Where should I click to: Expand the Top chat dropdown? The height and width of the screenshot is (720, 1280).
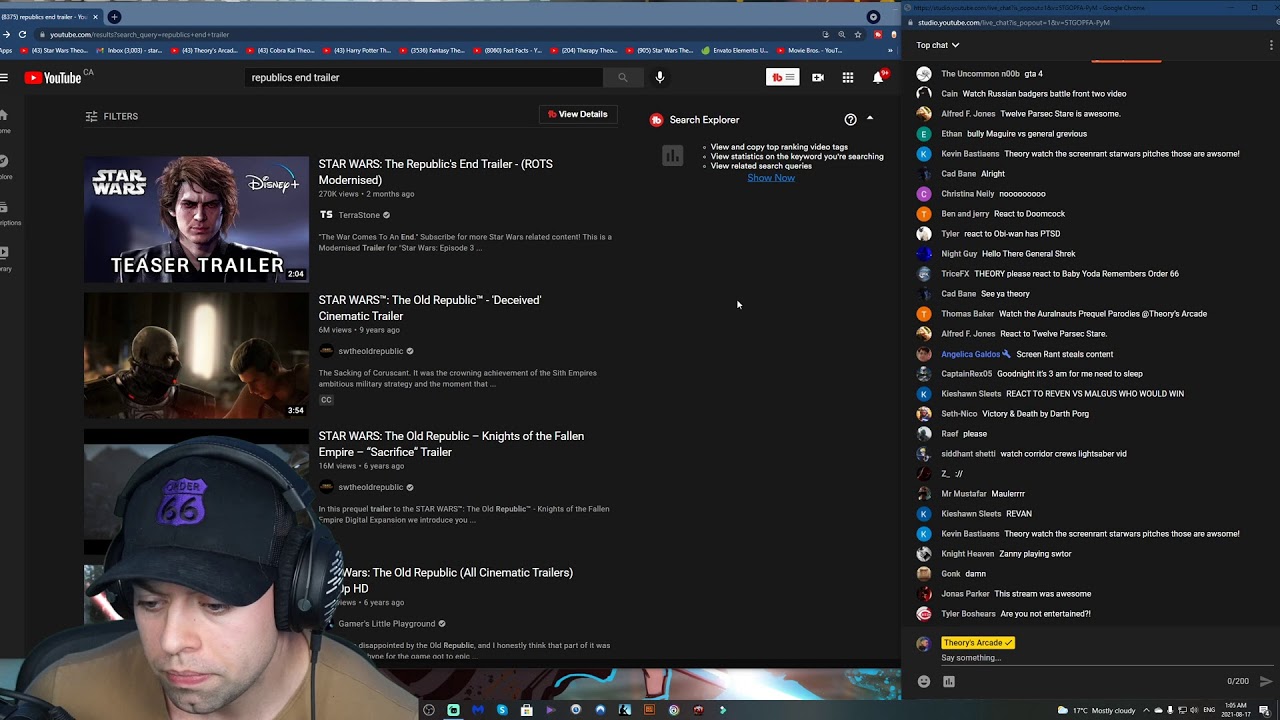click(x=938, y=45)
